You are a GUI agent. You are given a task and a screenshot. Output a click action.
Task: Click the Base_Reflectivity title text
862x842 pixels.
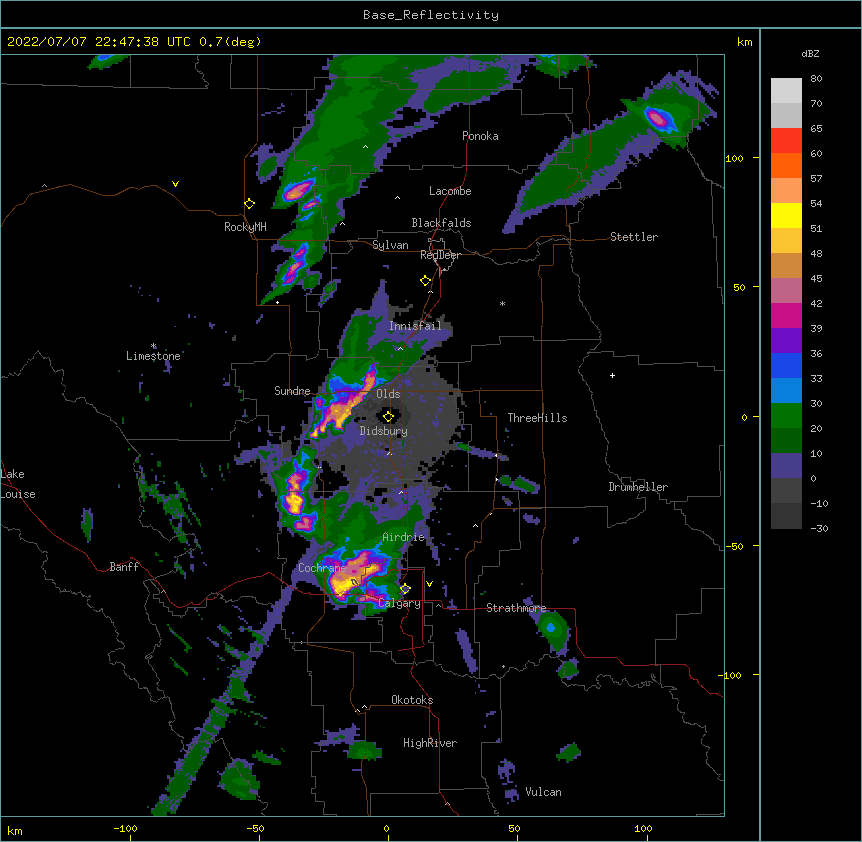pos(431,15)
